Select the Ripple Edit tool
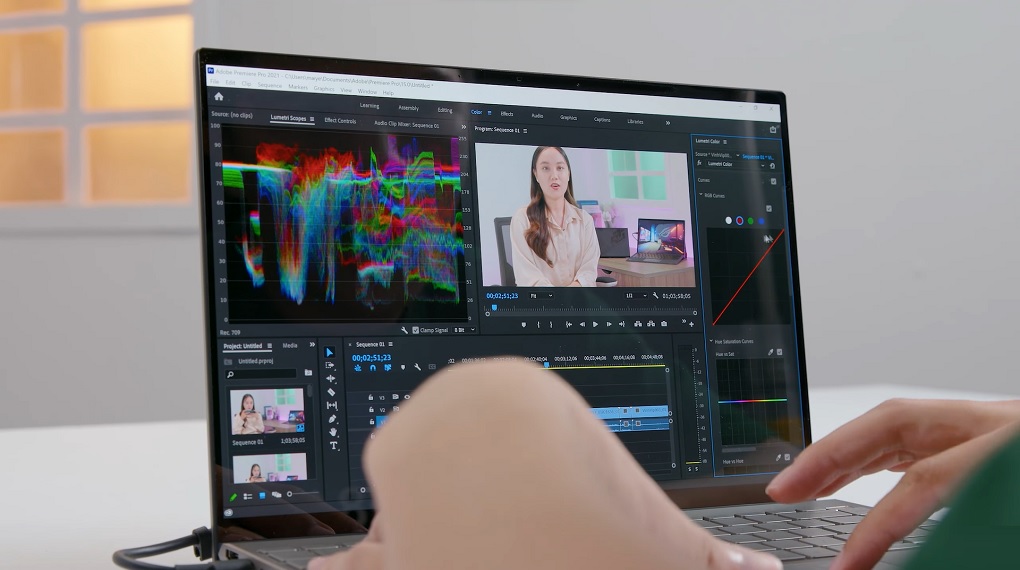 (x=330, y=379)
